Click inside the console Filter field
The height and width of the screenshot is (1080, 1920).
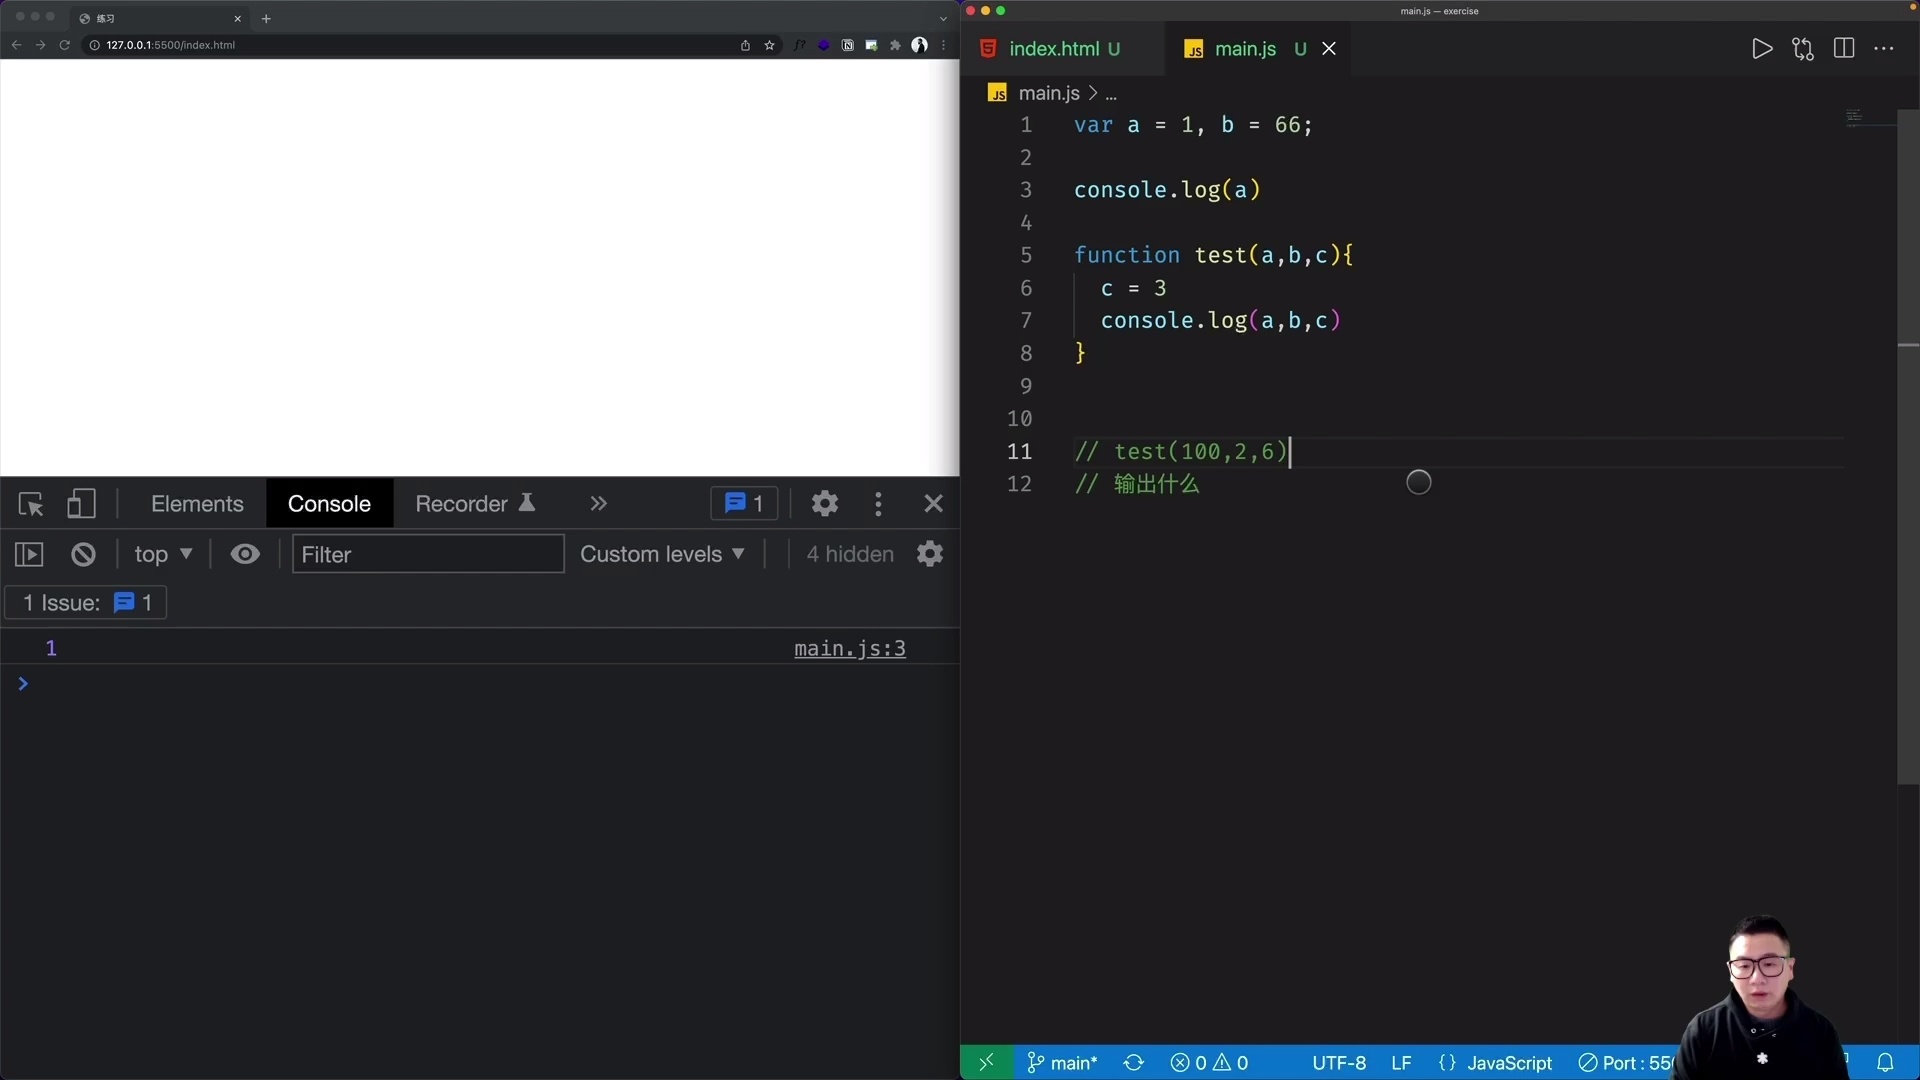coord(427,553)
